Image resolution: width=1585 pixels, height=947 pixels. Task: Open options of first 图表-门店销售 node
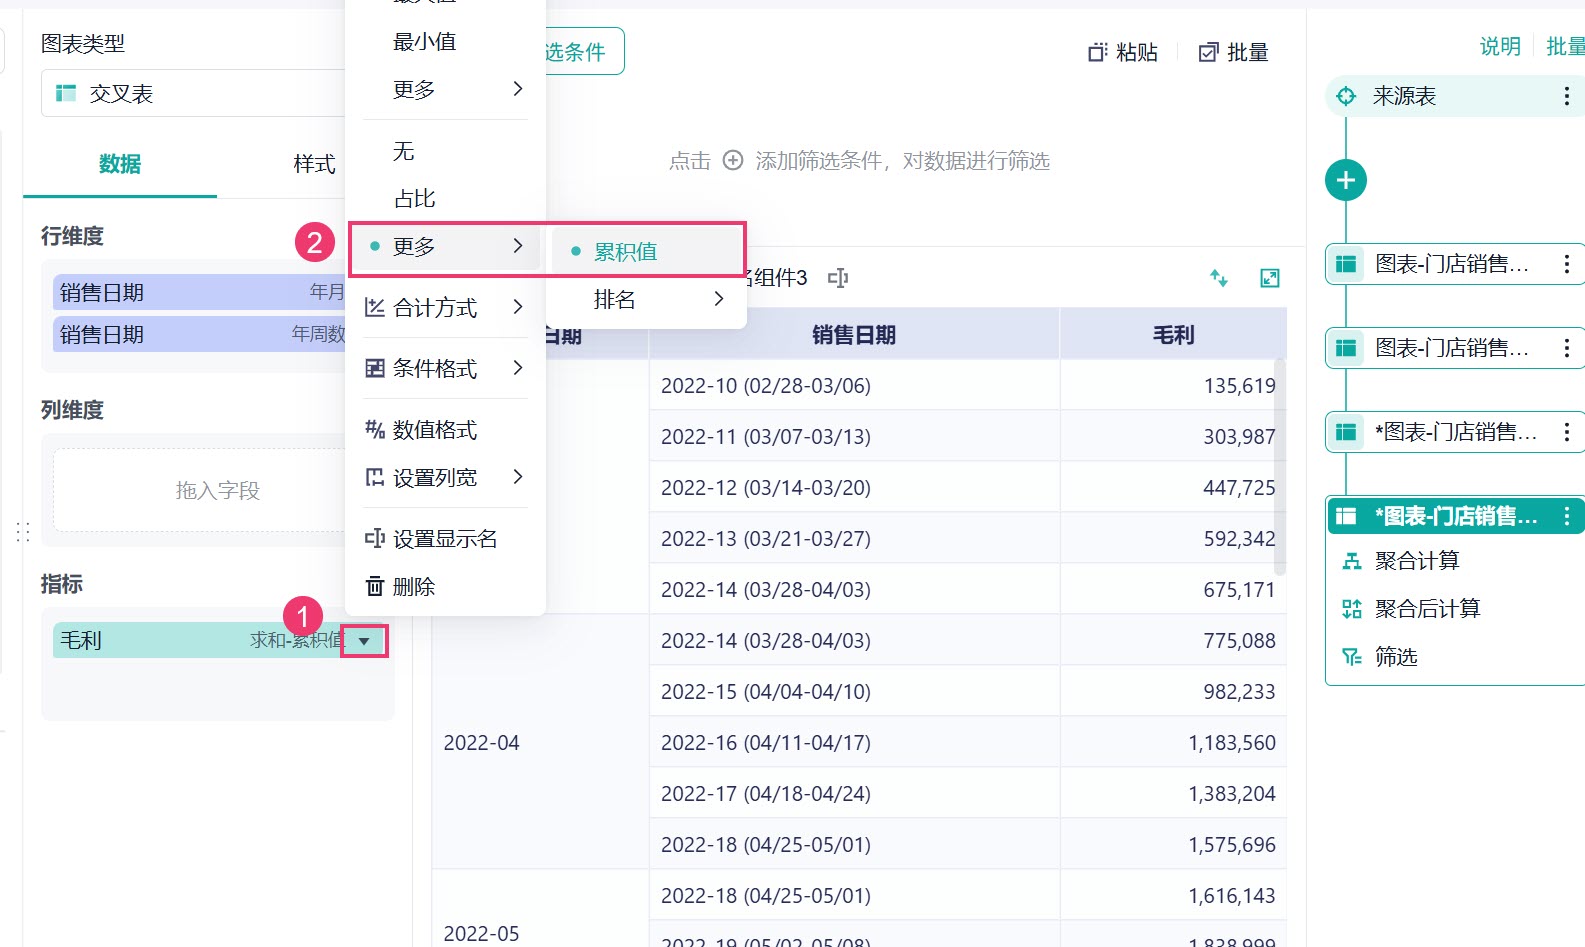(1567, 264)
